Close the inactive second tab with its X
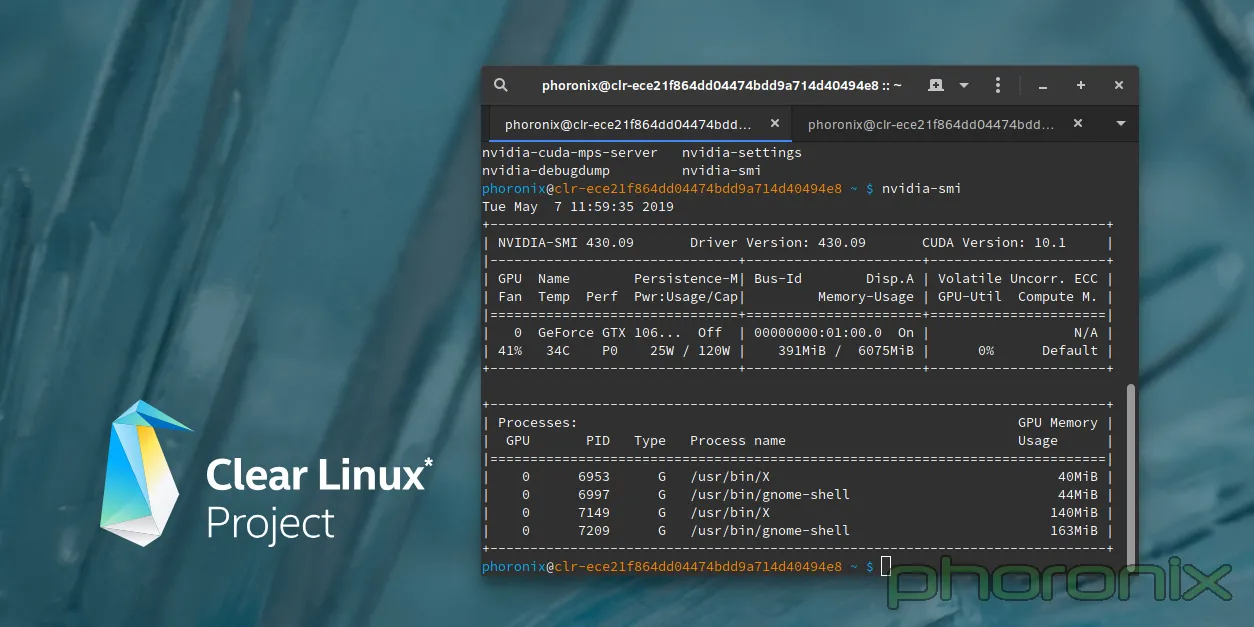1254x627 pixels. (x=1077, y=124)
